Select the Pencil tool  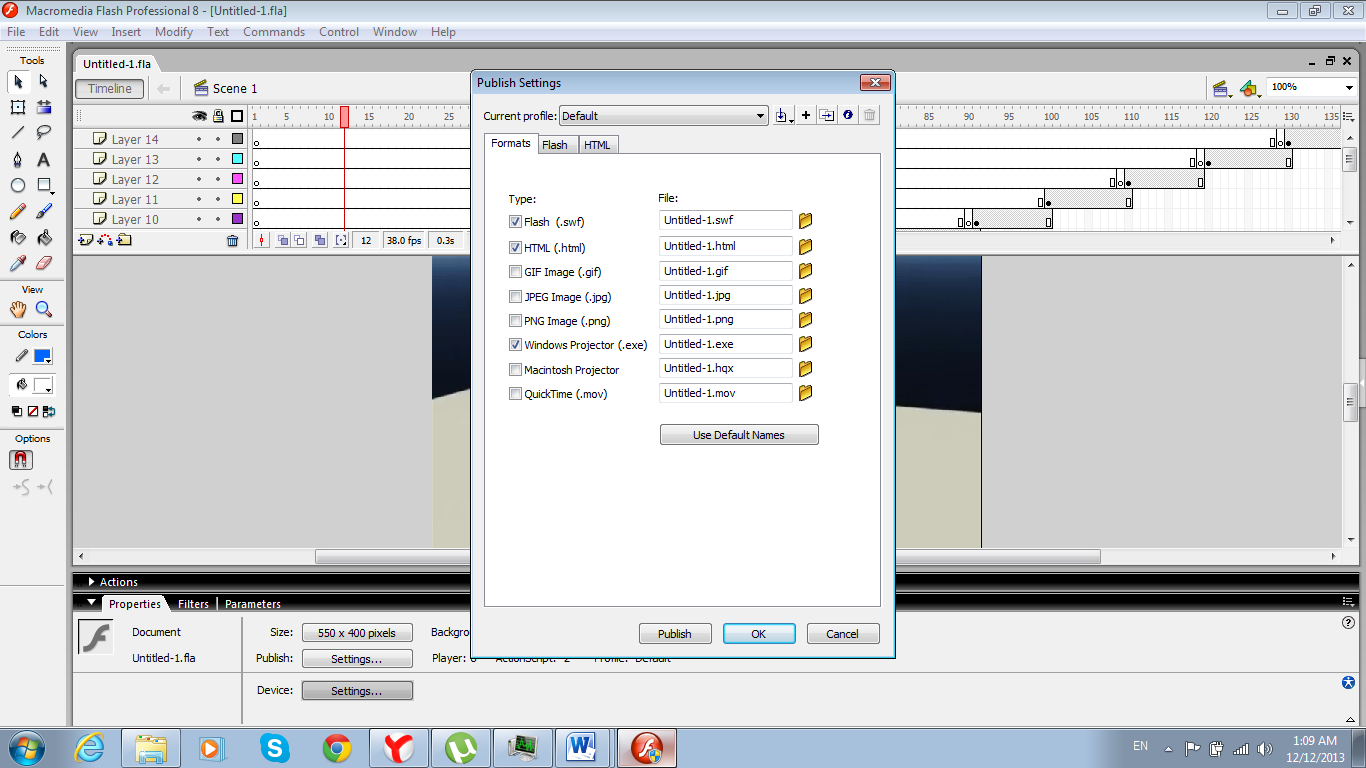pyautogui.click(x=18, y=211)
